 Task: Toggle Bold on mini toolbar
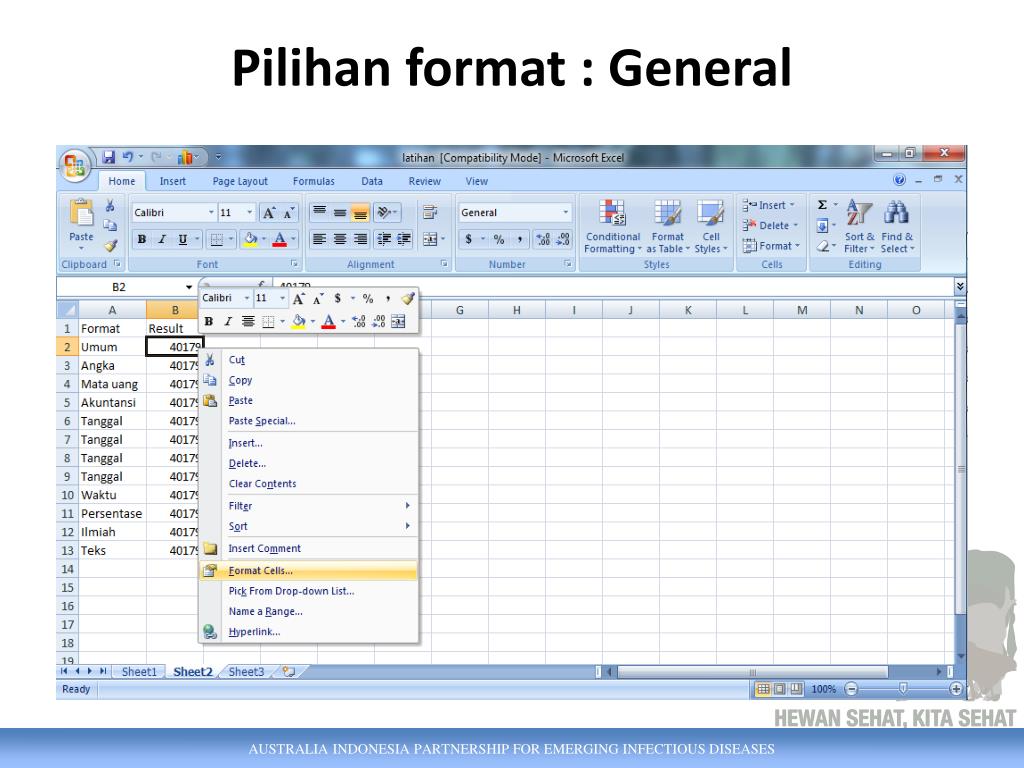pyautogui.click(x=209, y=321)
